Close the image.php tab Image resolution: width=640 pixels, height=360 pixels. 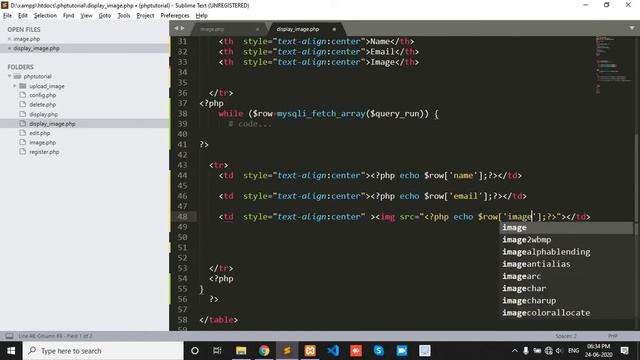click(x=257, y=29)
